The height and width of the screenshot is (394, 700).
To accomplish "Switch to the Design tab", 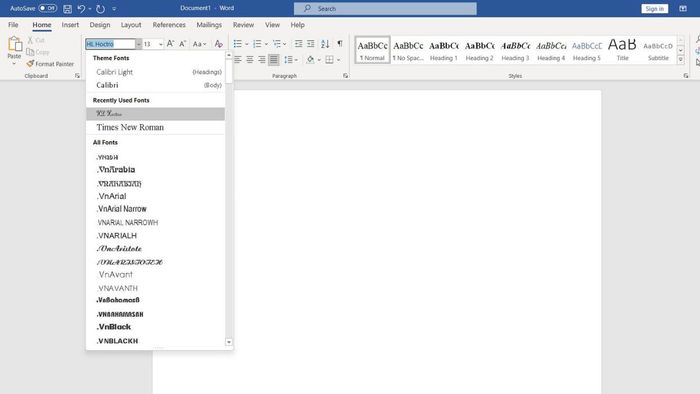I will point(100,25).
